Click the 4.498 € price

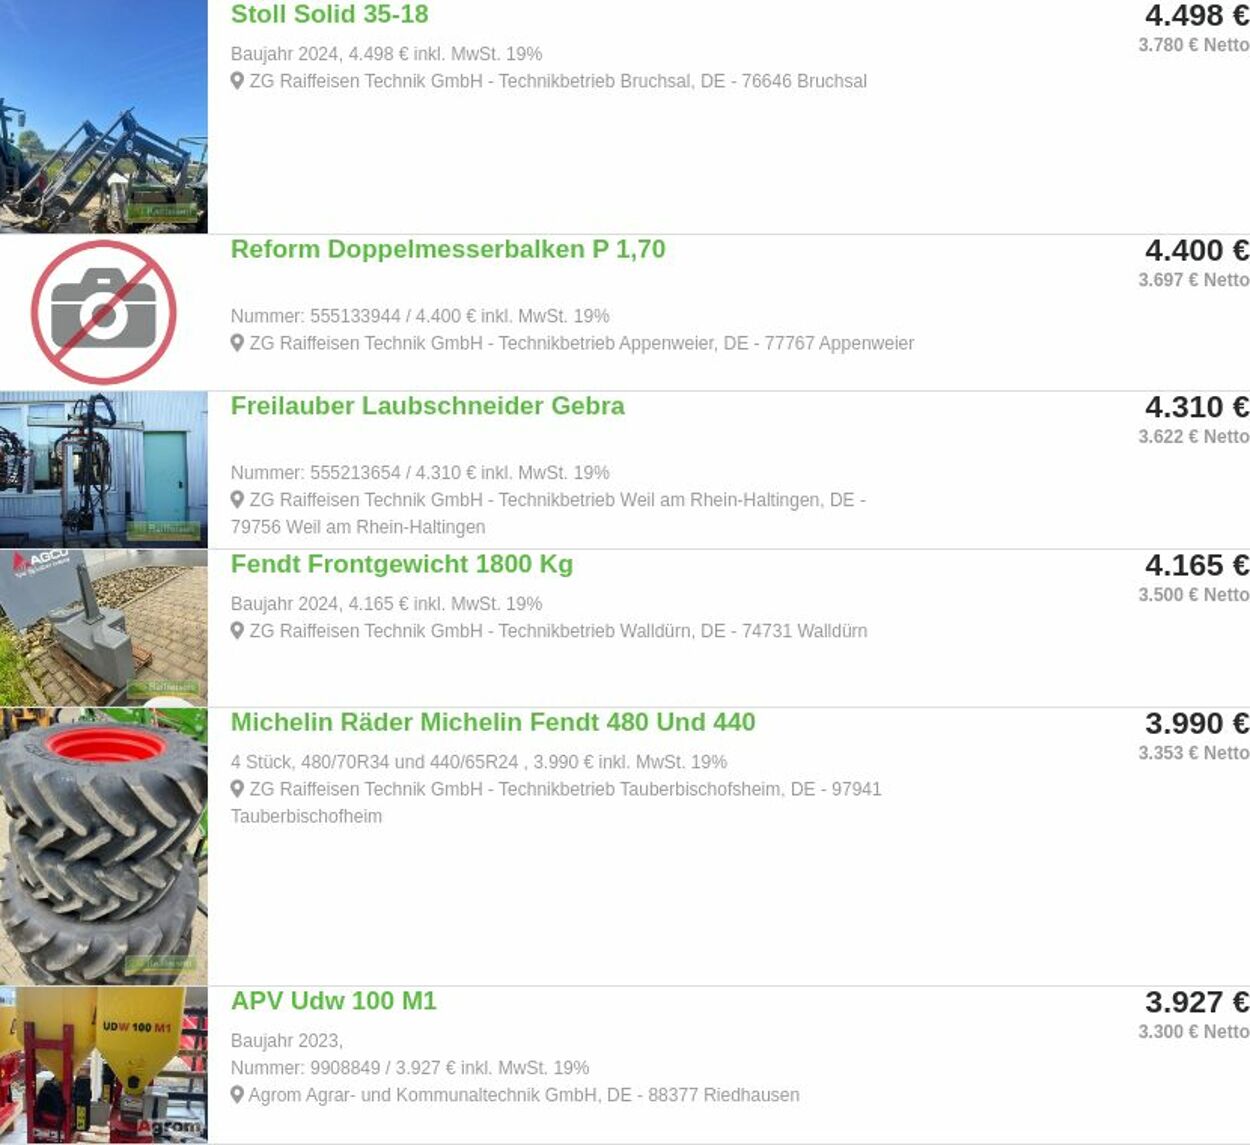pos(1197,16)
